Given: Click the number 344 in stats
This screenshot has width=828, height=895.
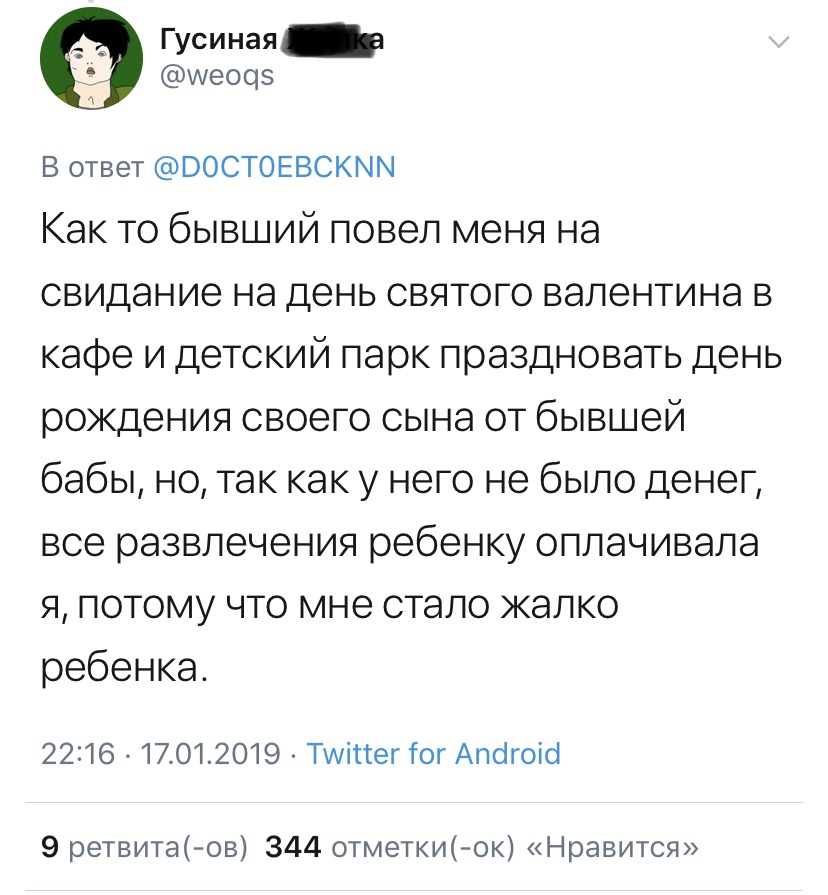Looking at the screenshot, I should [293, 847].
